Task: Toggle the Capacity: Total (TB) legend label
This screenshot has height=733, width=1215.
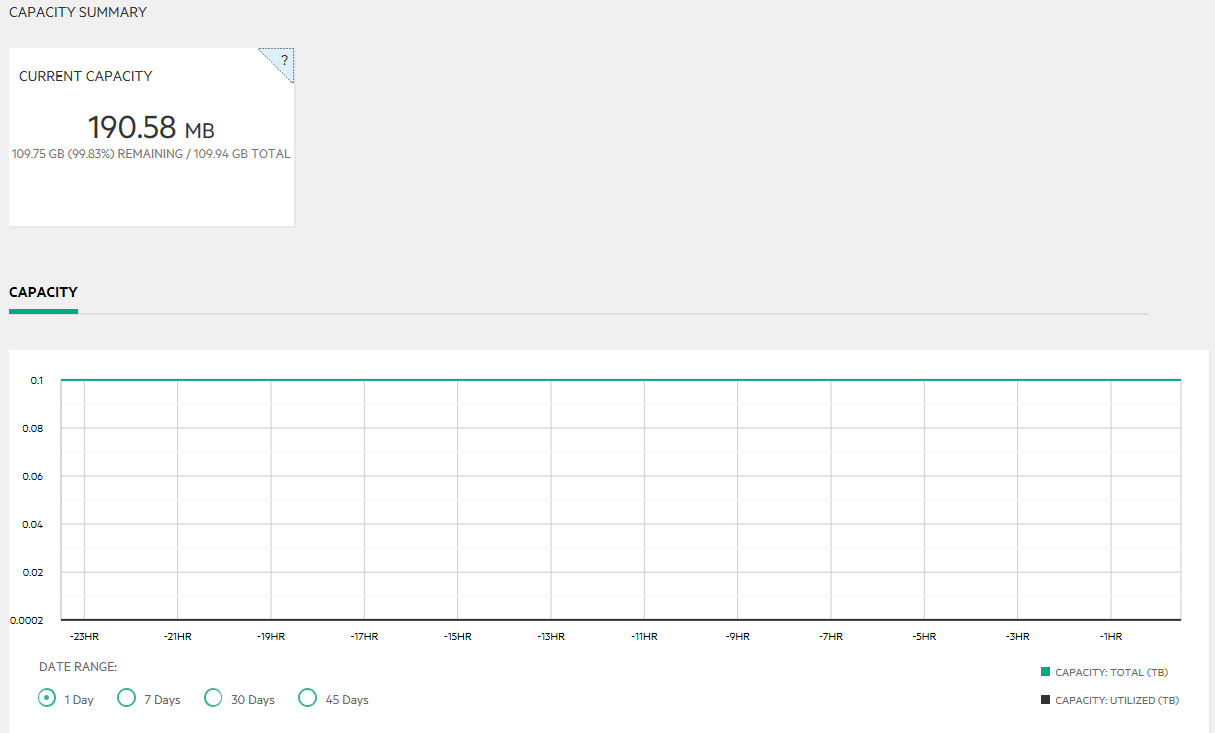Action: pyautogui.click(x=1111, y=673)
